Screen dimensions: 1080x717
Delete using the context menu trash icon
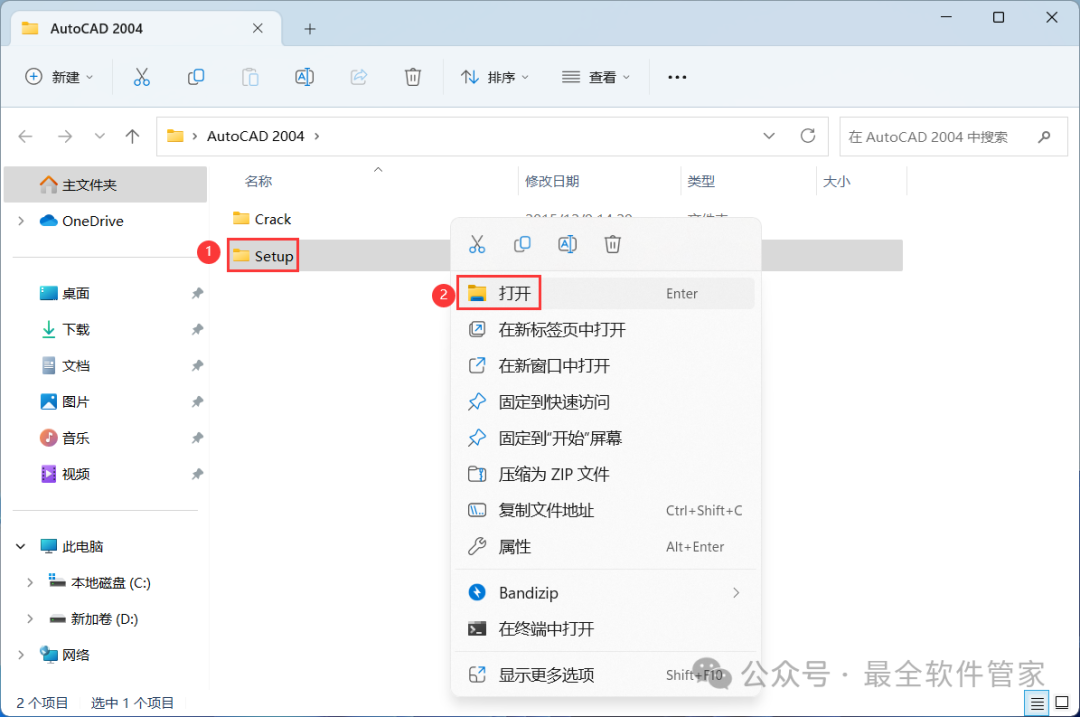(612, 244)
